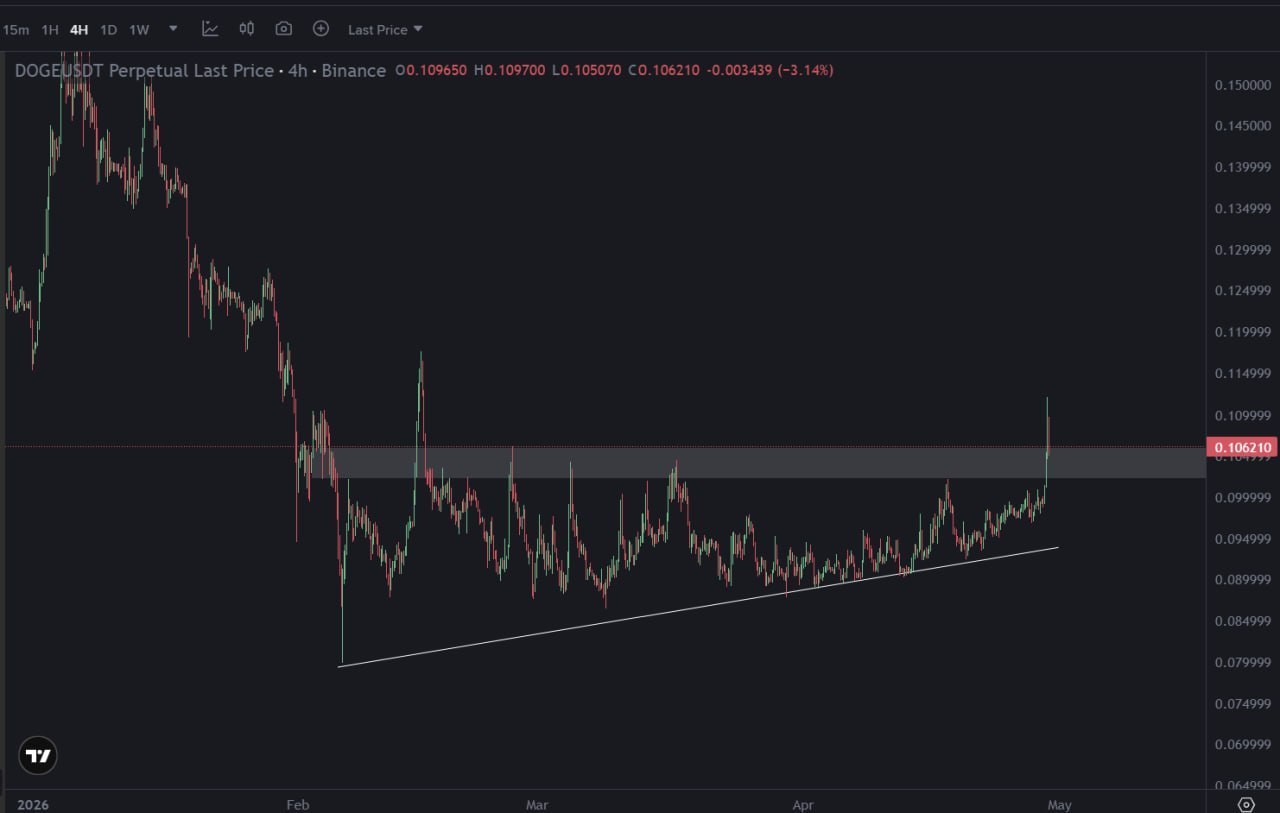Select the line chart comparison icon
The image size is (1280, 813).
point(210,29)
